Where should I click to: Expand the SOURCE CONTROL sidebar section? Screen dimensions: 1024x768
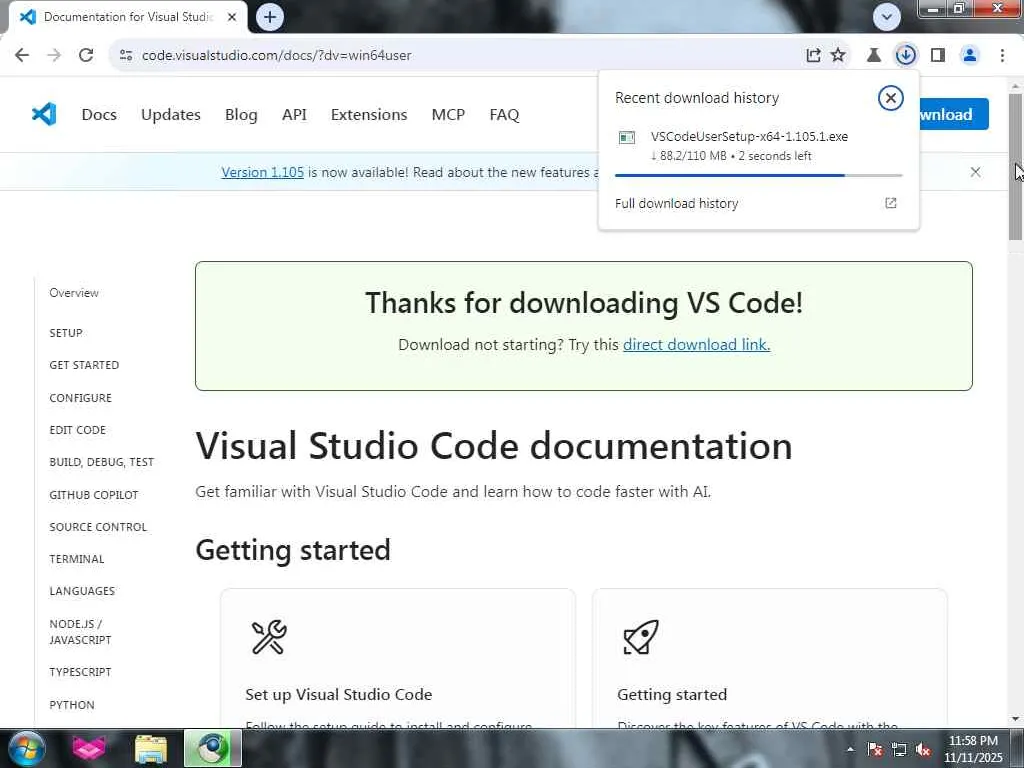[98, 526]
